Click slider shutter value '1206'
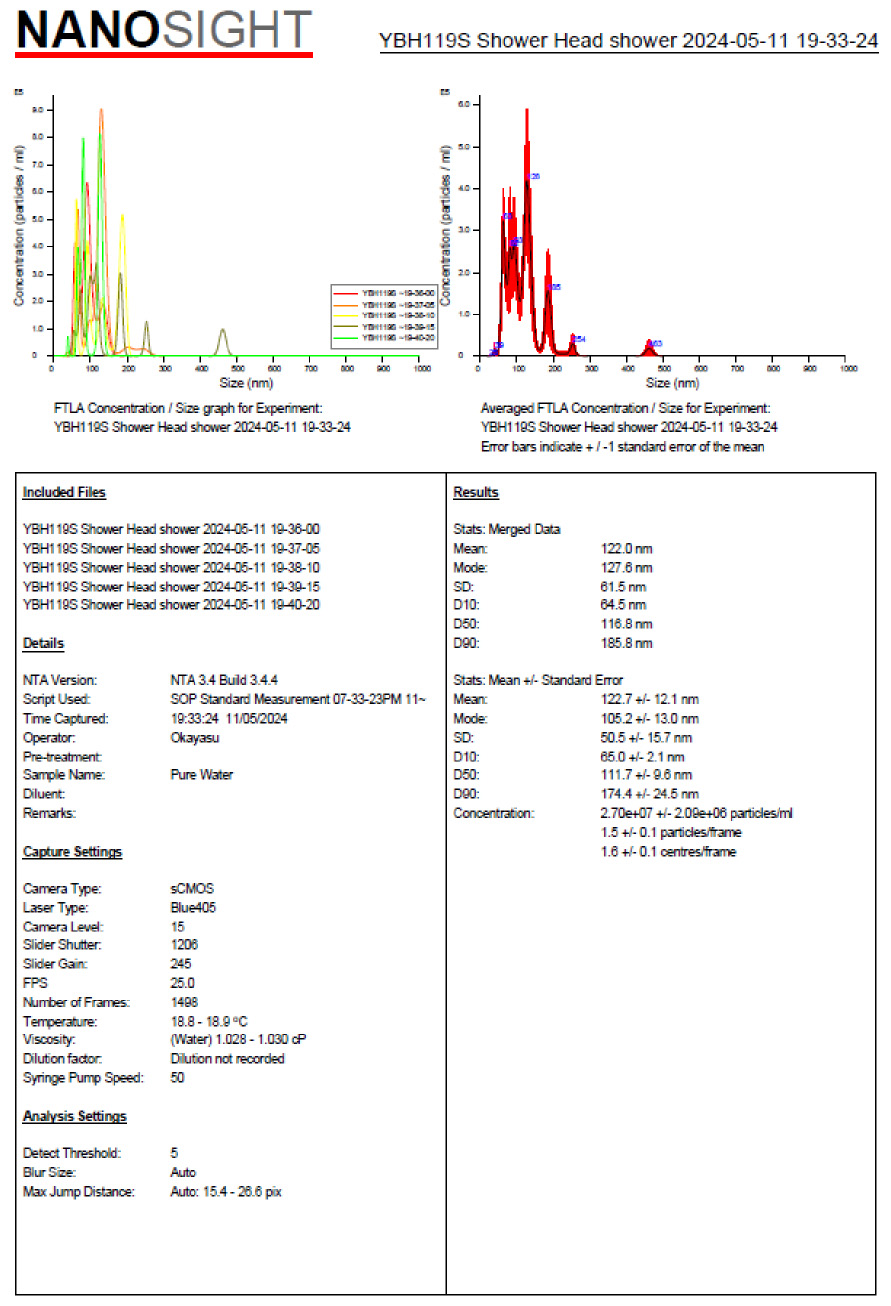This screenshot has height=1306, width=891. click(184, 945)
